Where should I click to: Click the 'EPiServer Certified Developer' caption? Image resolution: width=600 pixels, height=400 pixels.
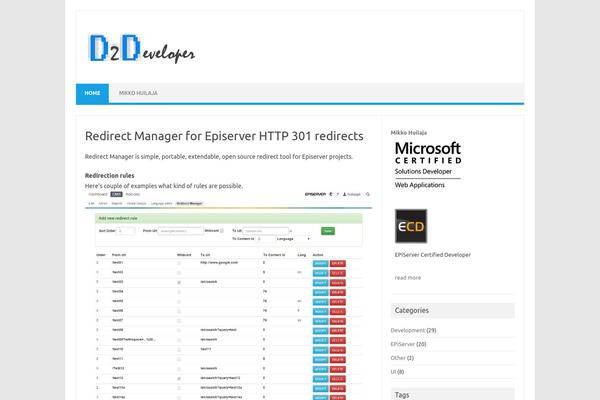pyautogui.click(x=433, y=255)
